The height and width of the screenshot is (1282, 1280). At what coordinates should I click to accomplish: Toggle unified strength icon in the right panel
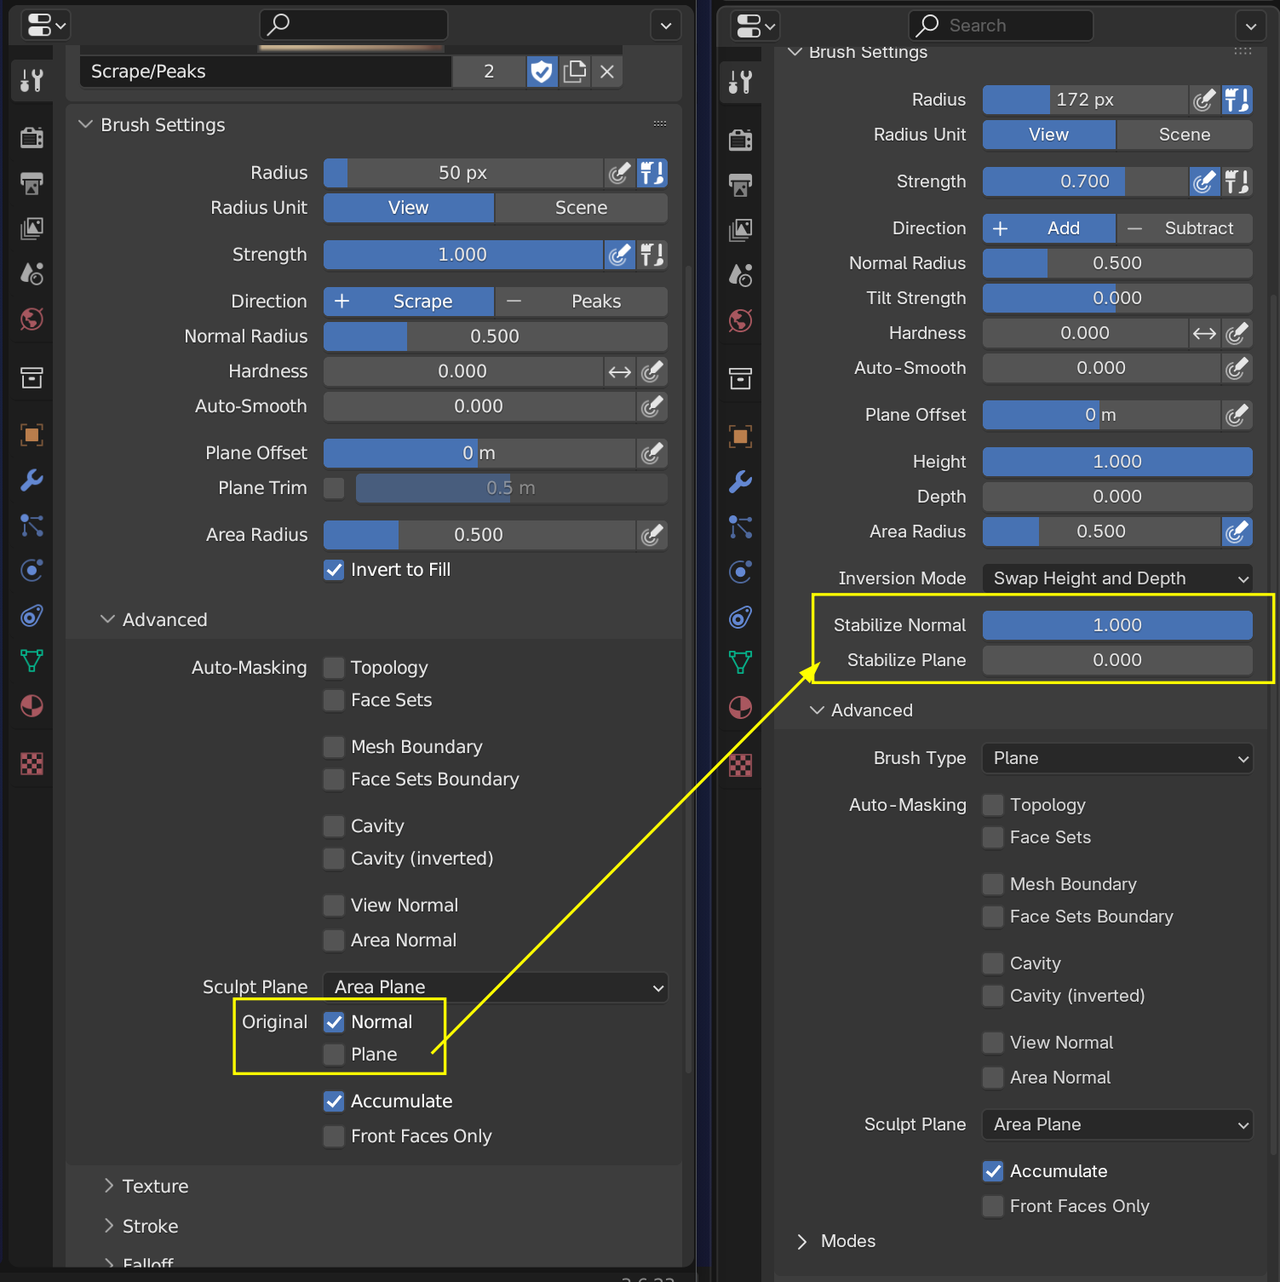[1237, 182]
